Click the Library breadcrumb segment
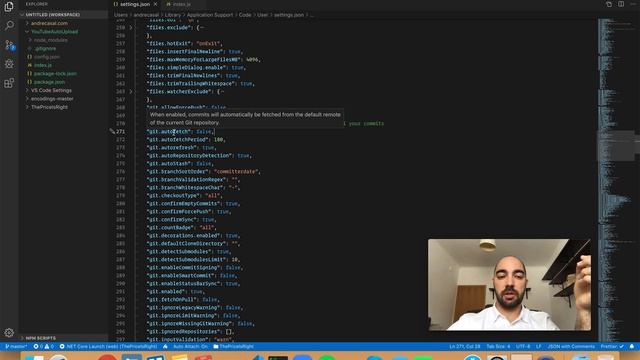This screenshot has height=360, width=640. (x=172, y=15)
